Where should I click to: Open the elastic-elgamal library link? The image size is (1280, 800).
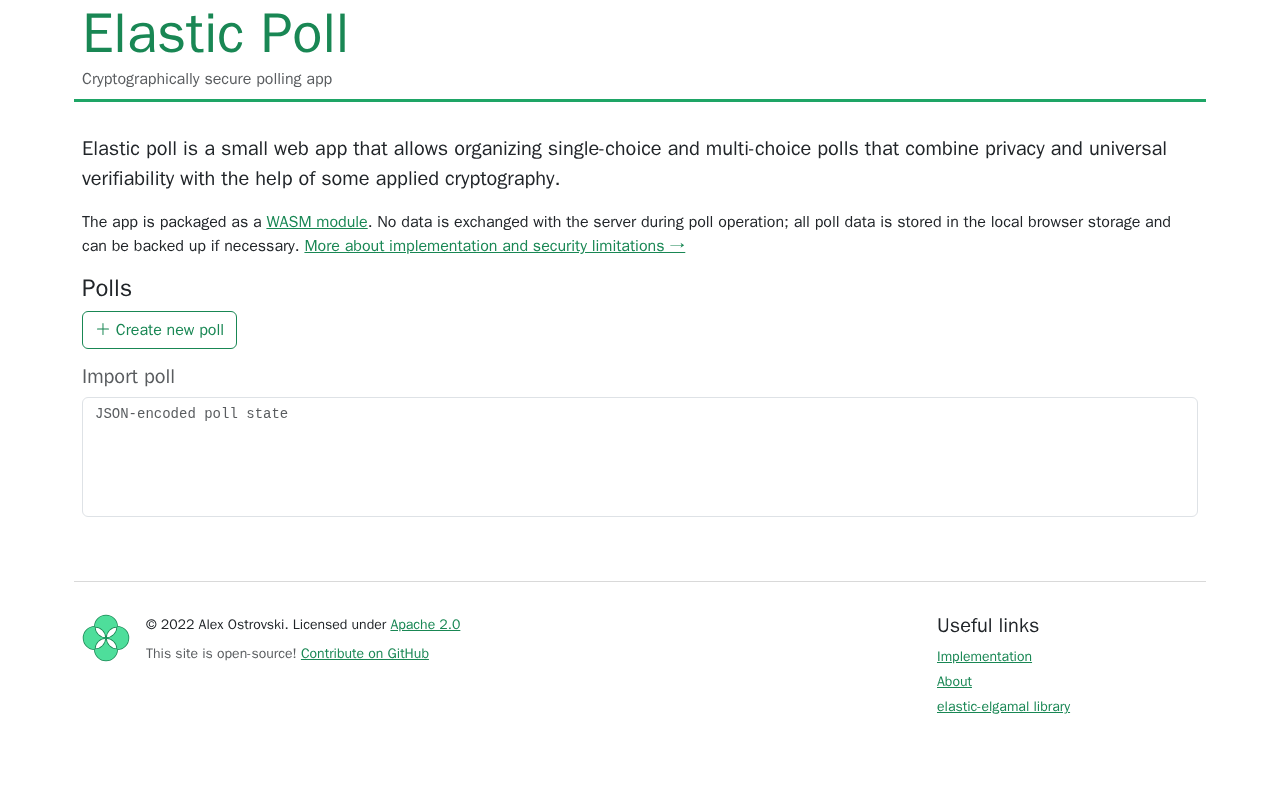(1003, 707)
